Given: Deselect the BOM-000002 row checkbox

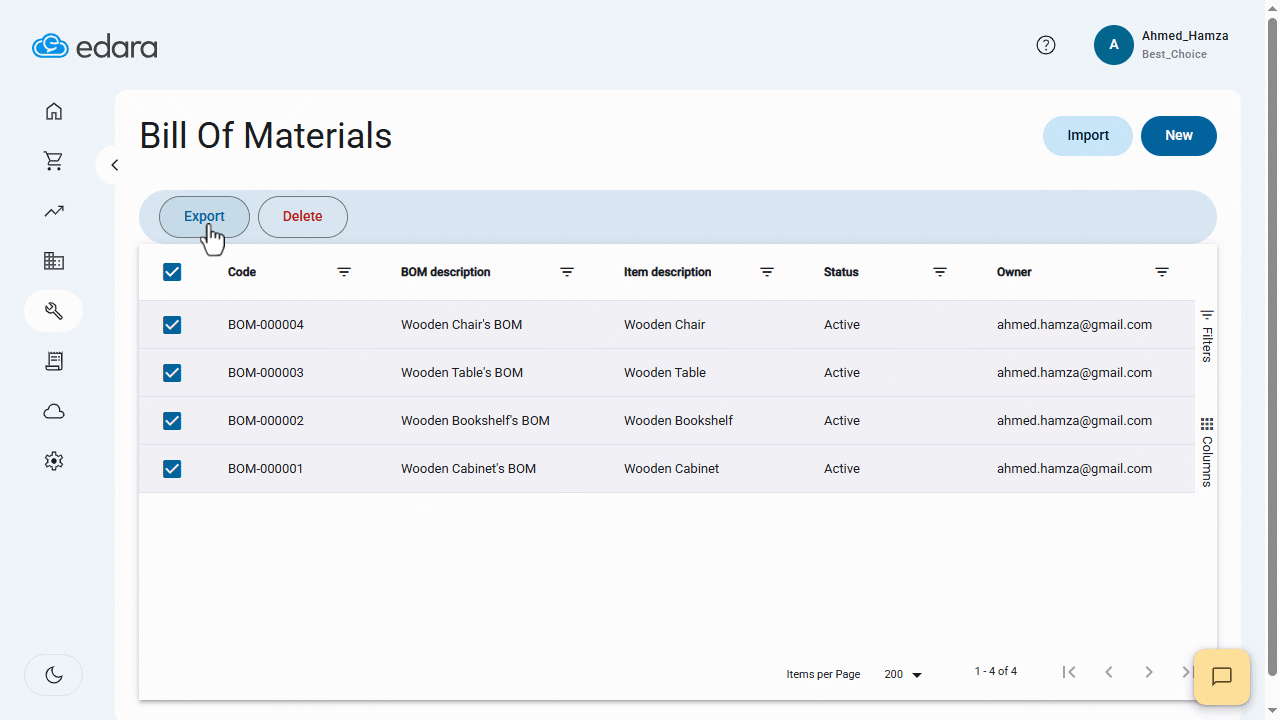Looking at the screenshot, I should point(172,421).
